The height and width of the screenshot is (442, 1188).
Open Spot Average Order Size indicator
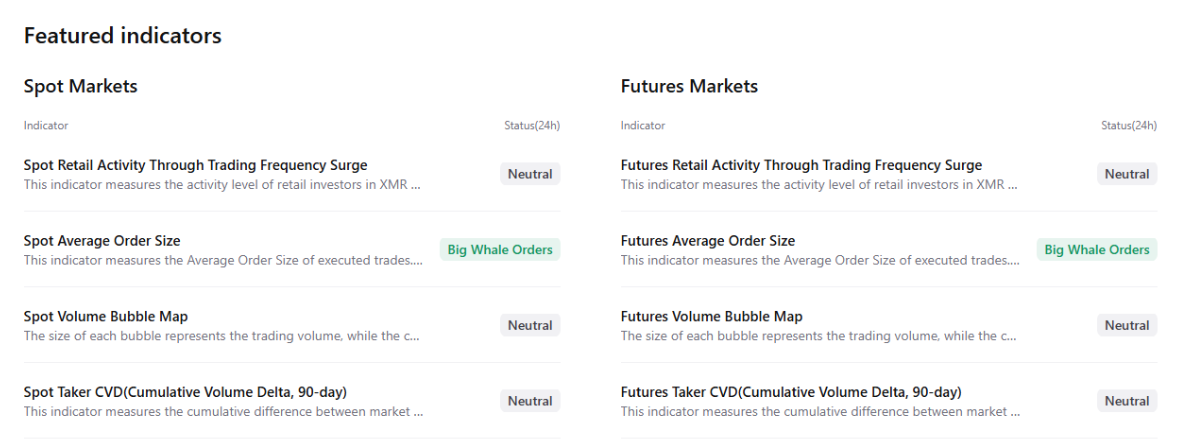(x=102, y=241)
